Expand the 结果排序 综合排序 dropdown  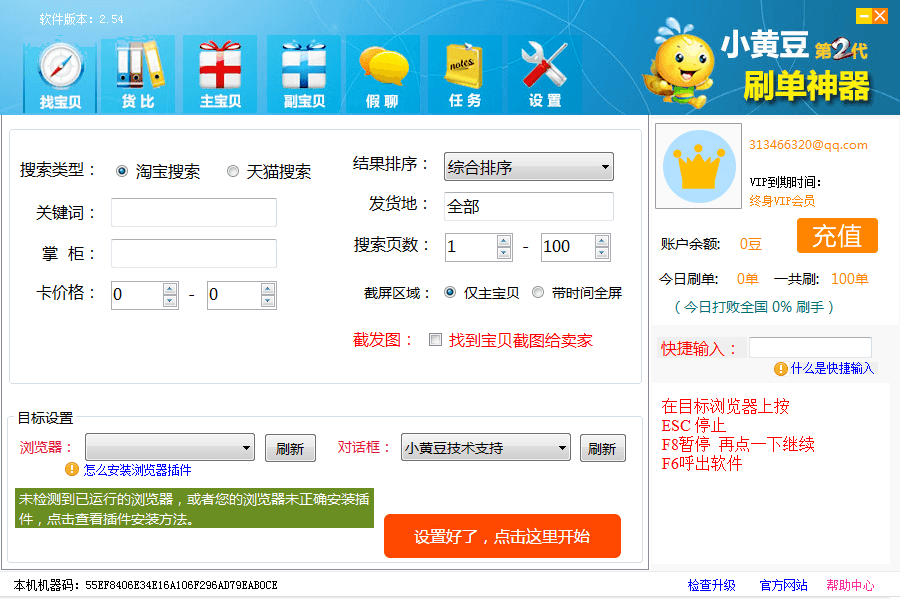point(529,167)
